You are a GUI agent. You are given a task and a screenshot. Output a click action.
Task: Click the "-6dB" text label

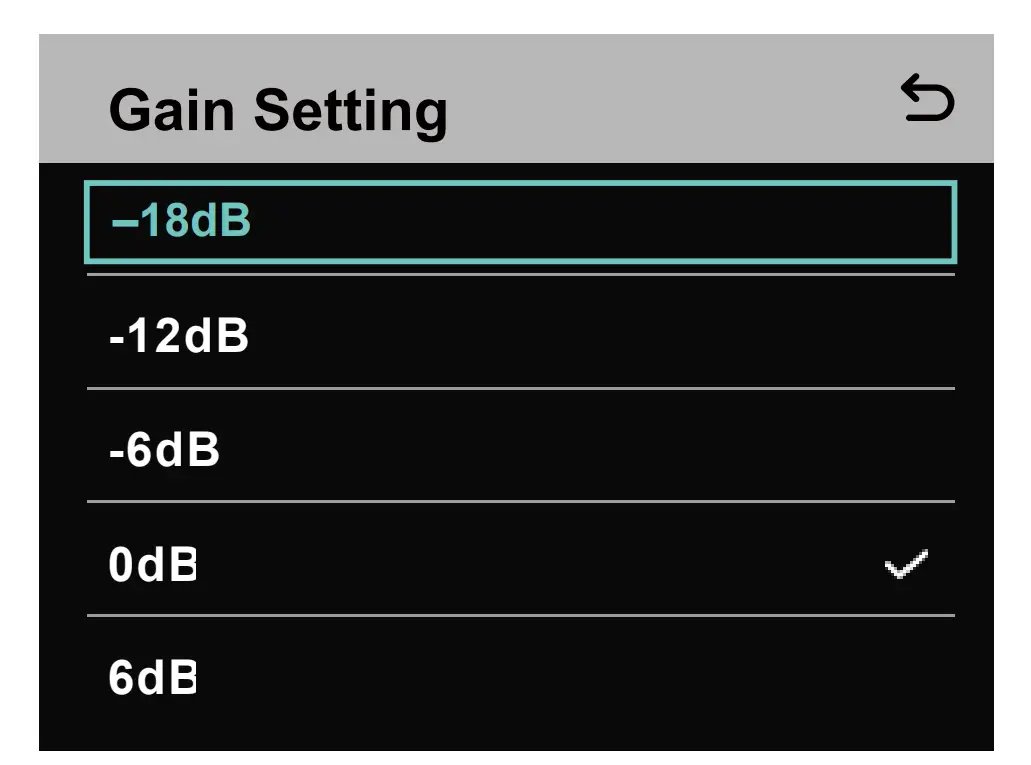[x=164, y=451]
